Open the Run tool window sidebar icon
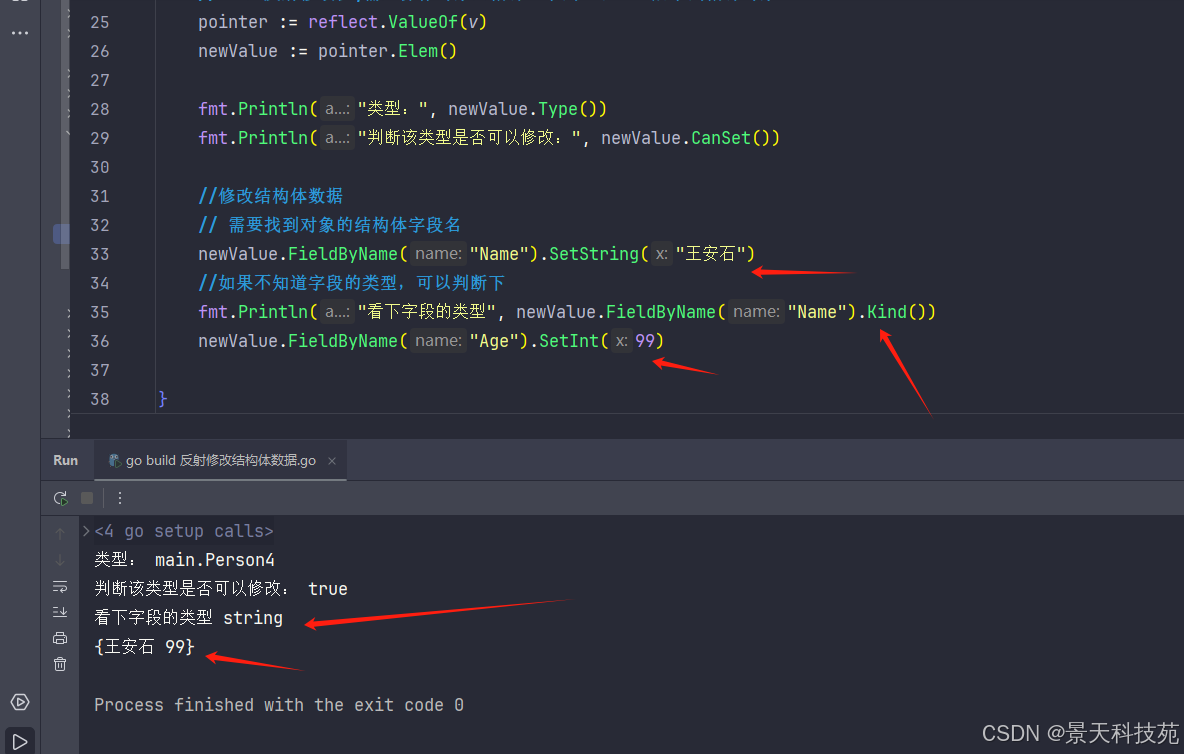Viewport: 1184px width, 754px height. 20,742
